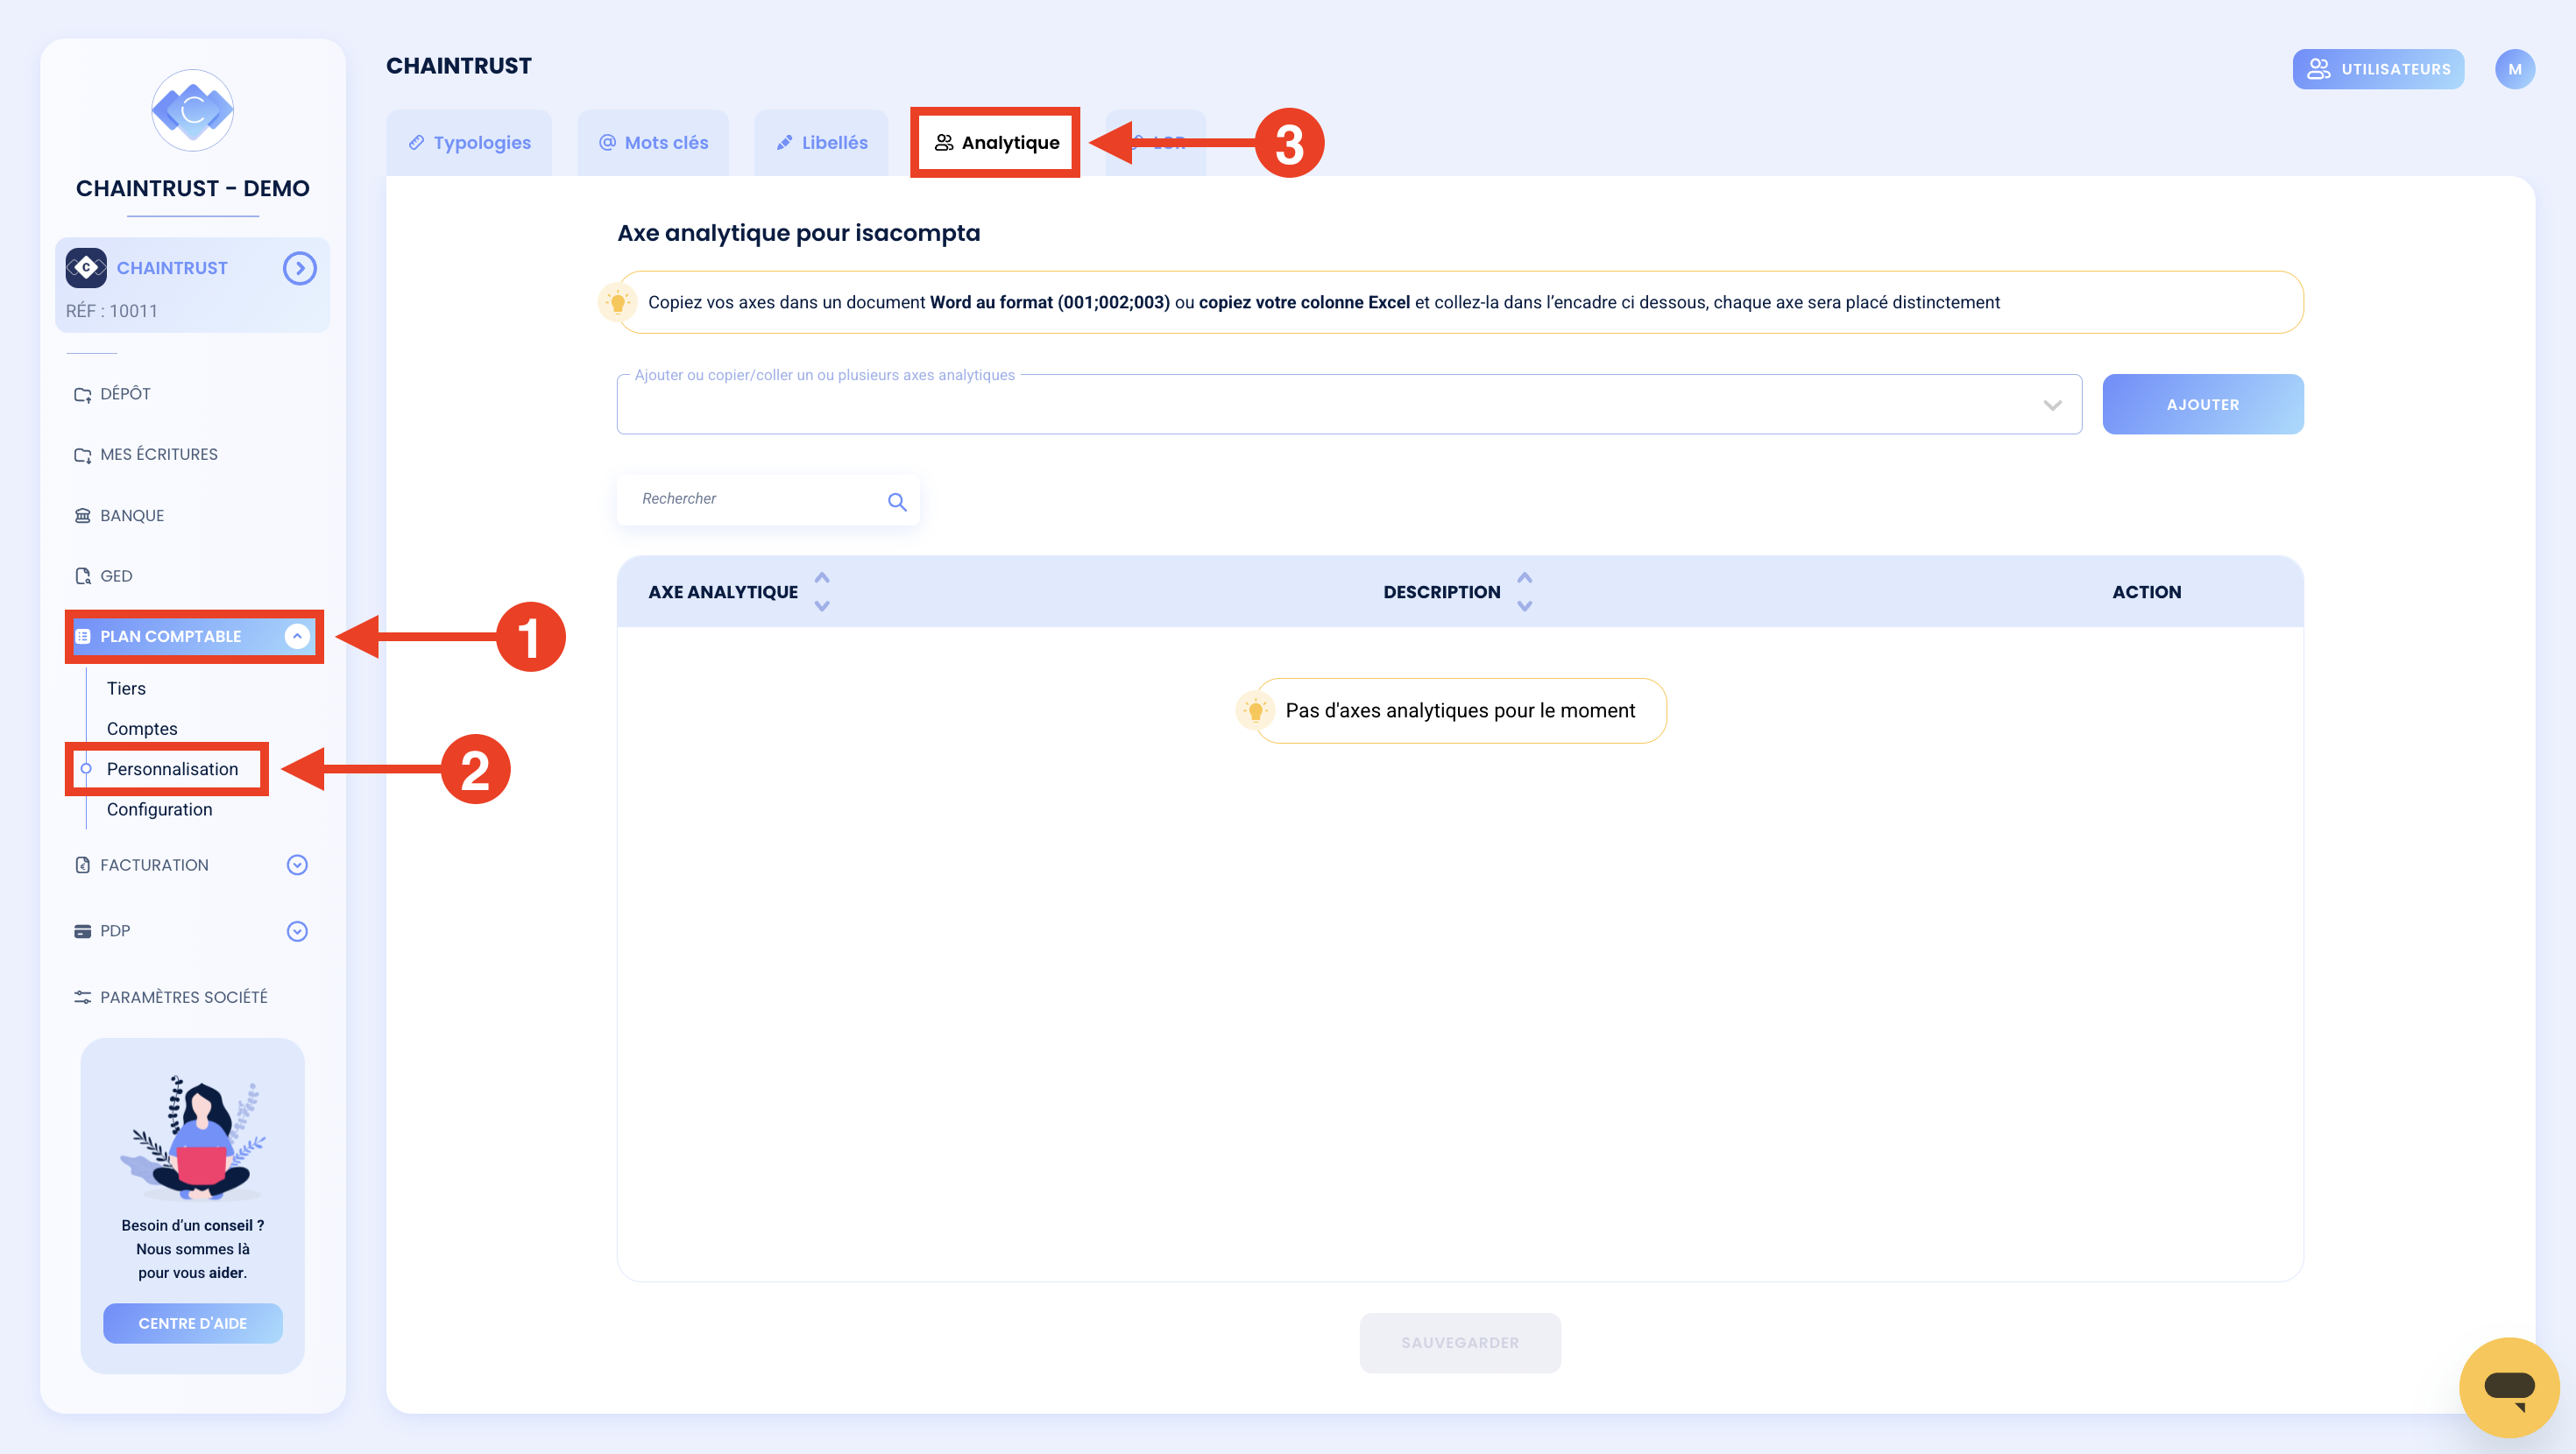Expand the PDP section chevron
This screenshot has width=2576, height=1454.
pos(297,931)
